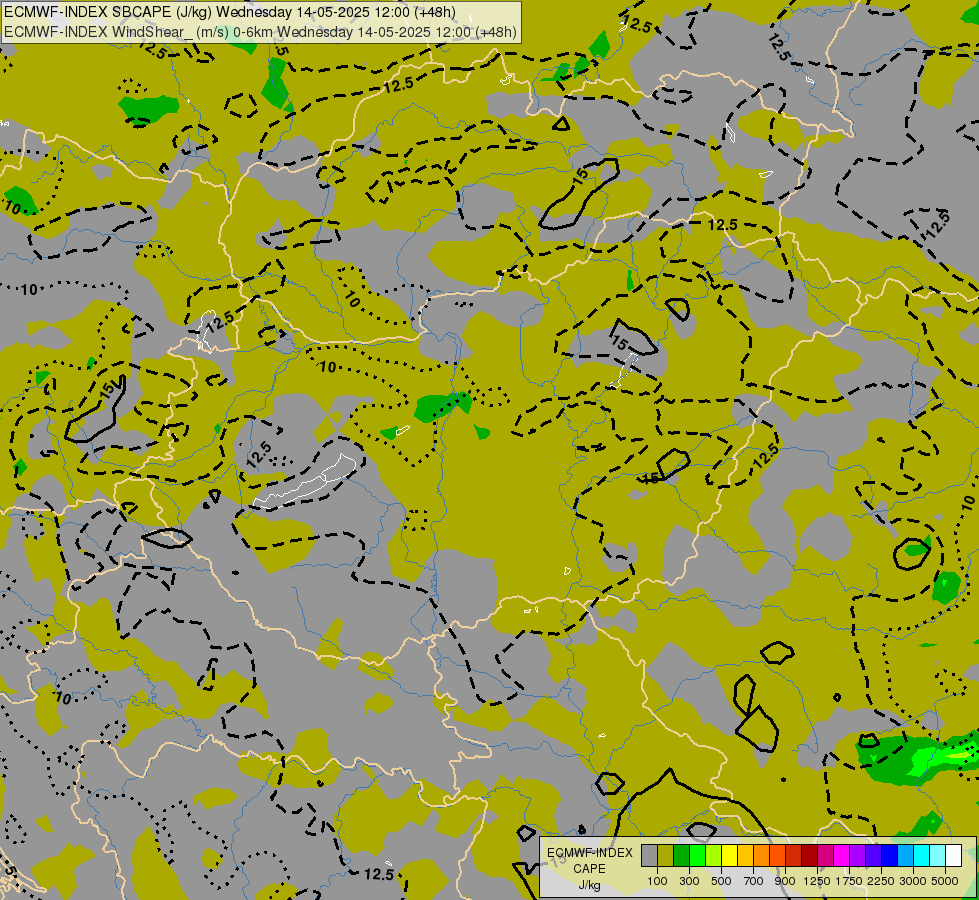Click the "300" label in the legend
979x900 pixels.
(689, 881)
